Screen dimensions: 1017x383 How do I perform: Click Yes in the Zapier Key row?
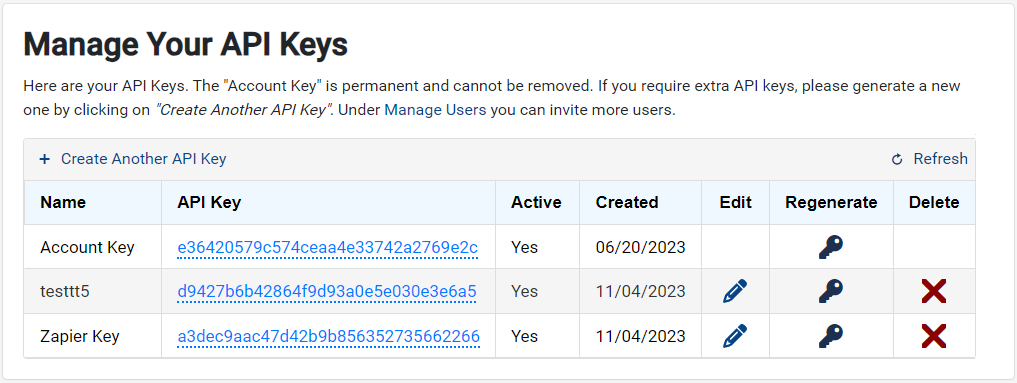click(x=525, y=336)
